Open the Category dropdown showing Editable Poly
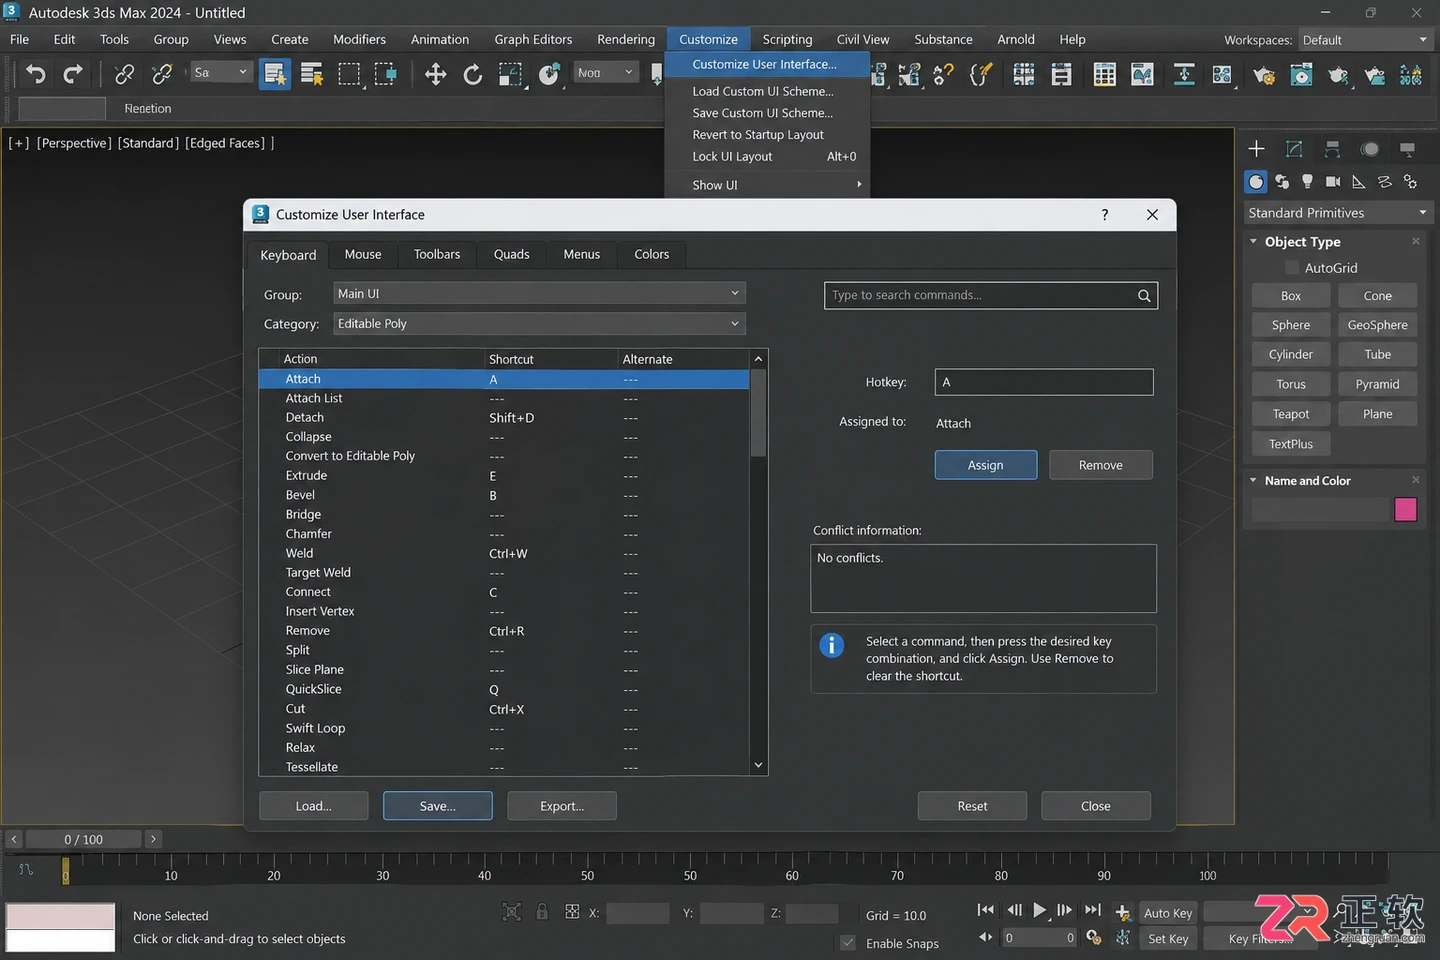1440x960 pixels. pos(539,324)
